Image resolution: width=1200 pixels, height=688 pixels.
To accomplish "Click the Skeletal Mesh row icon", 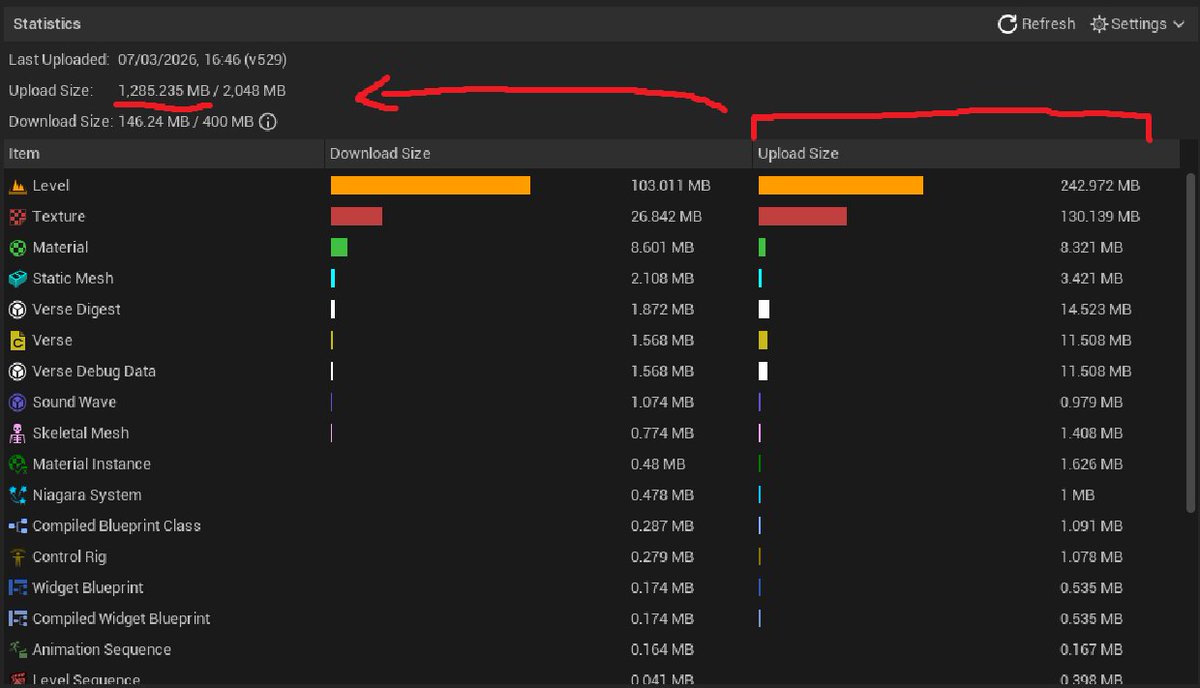I will [x=18, y=434].
